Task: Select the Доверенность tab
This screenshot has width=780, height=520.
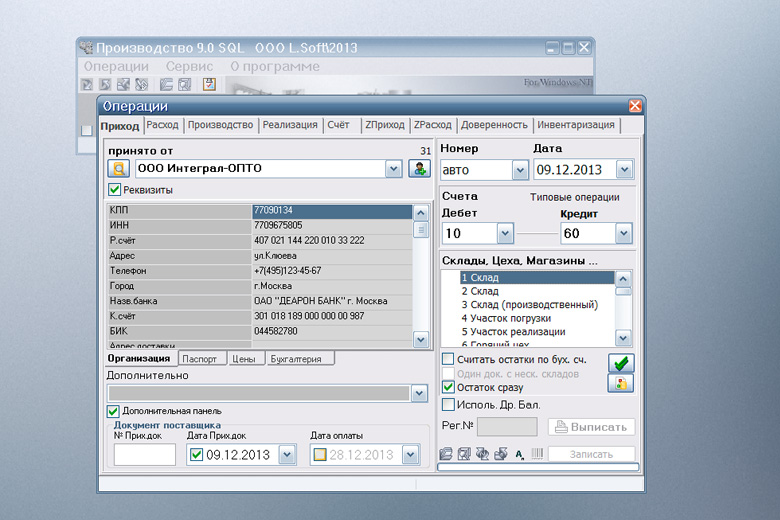Action: click(x=494, y=125)
